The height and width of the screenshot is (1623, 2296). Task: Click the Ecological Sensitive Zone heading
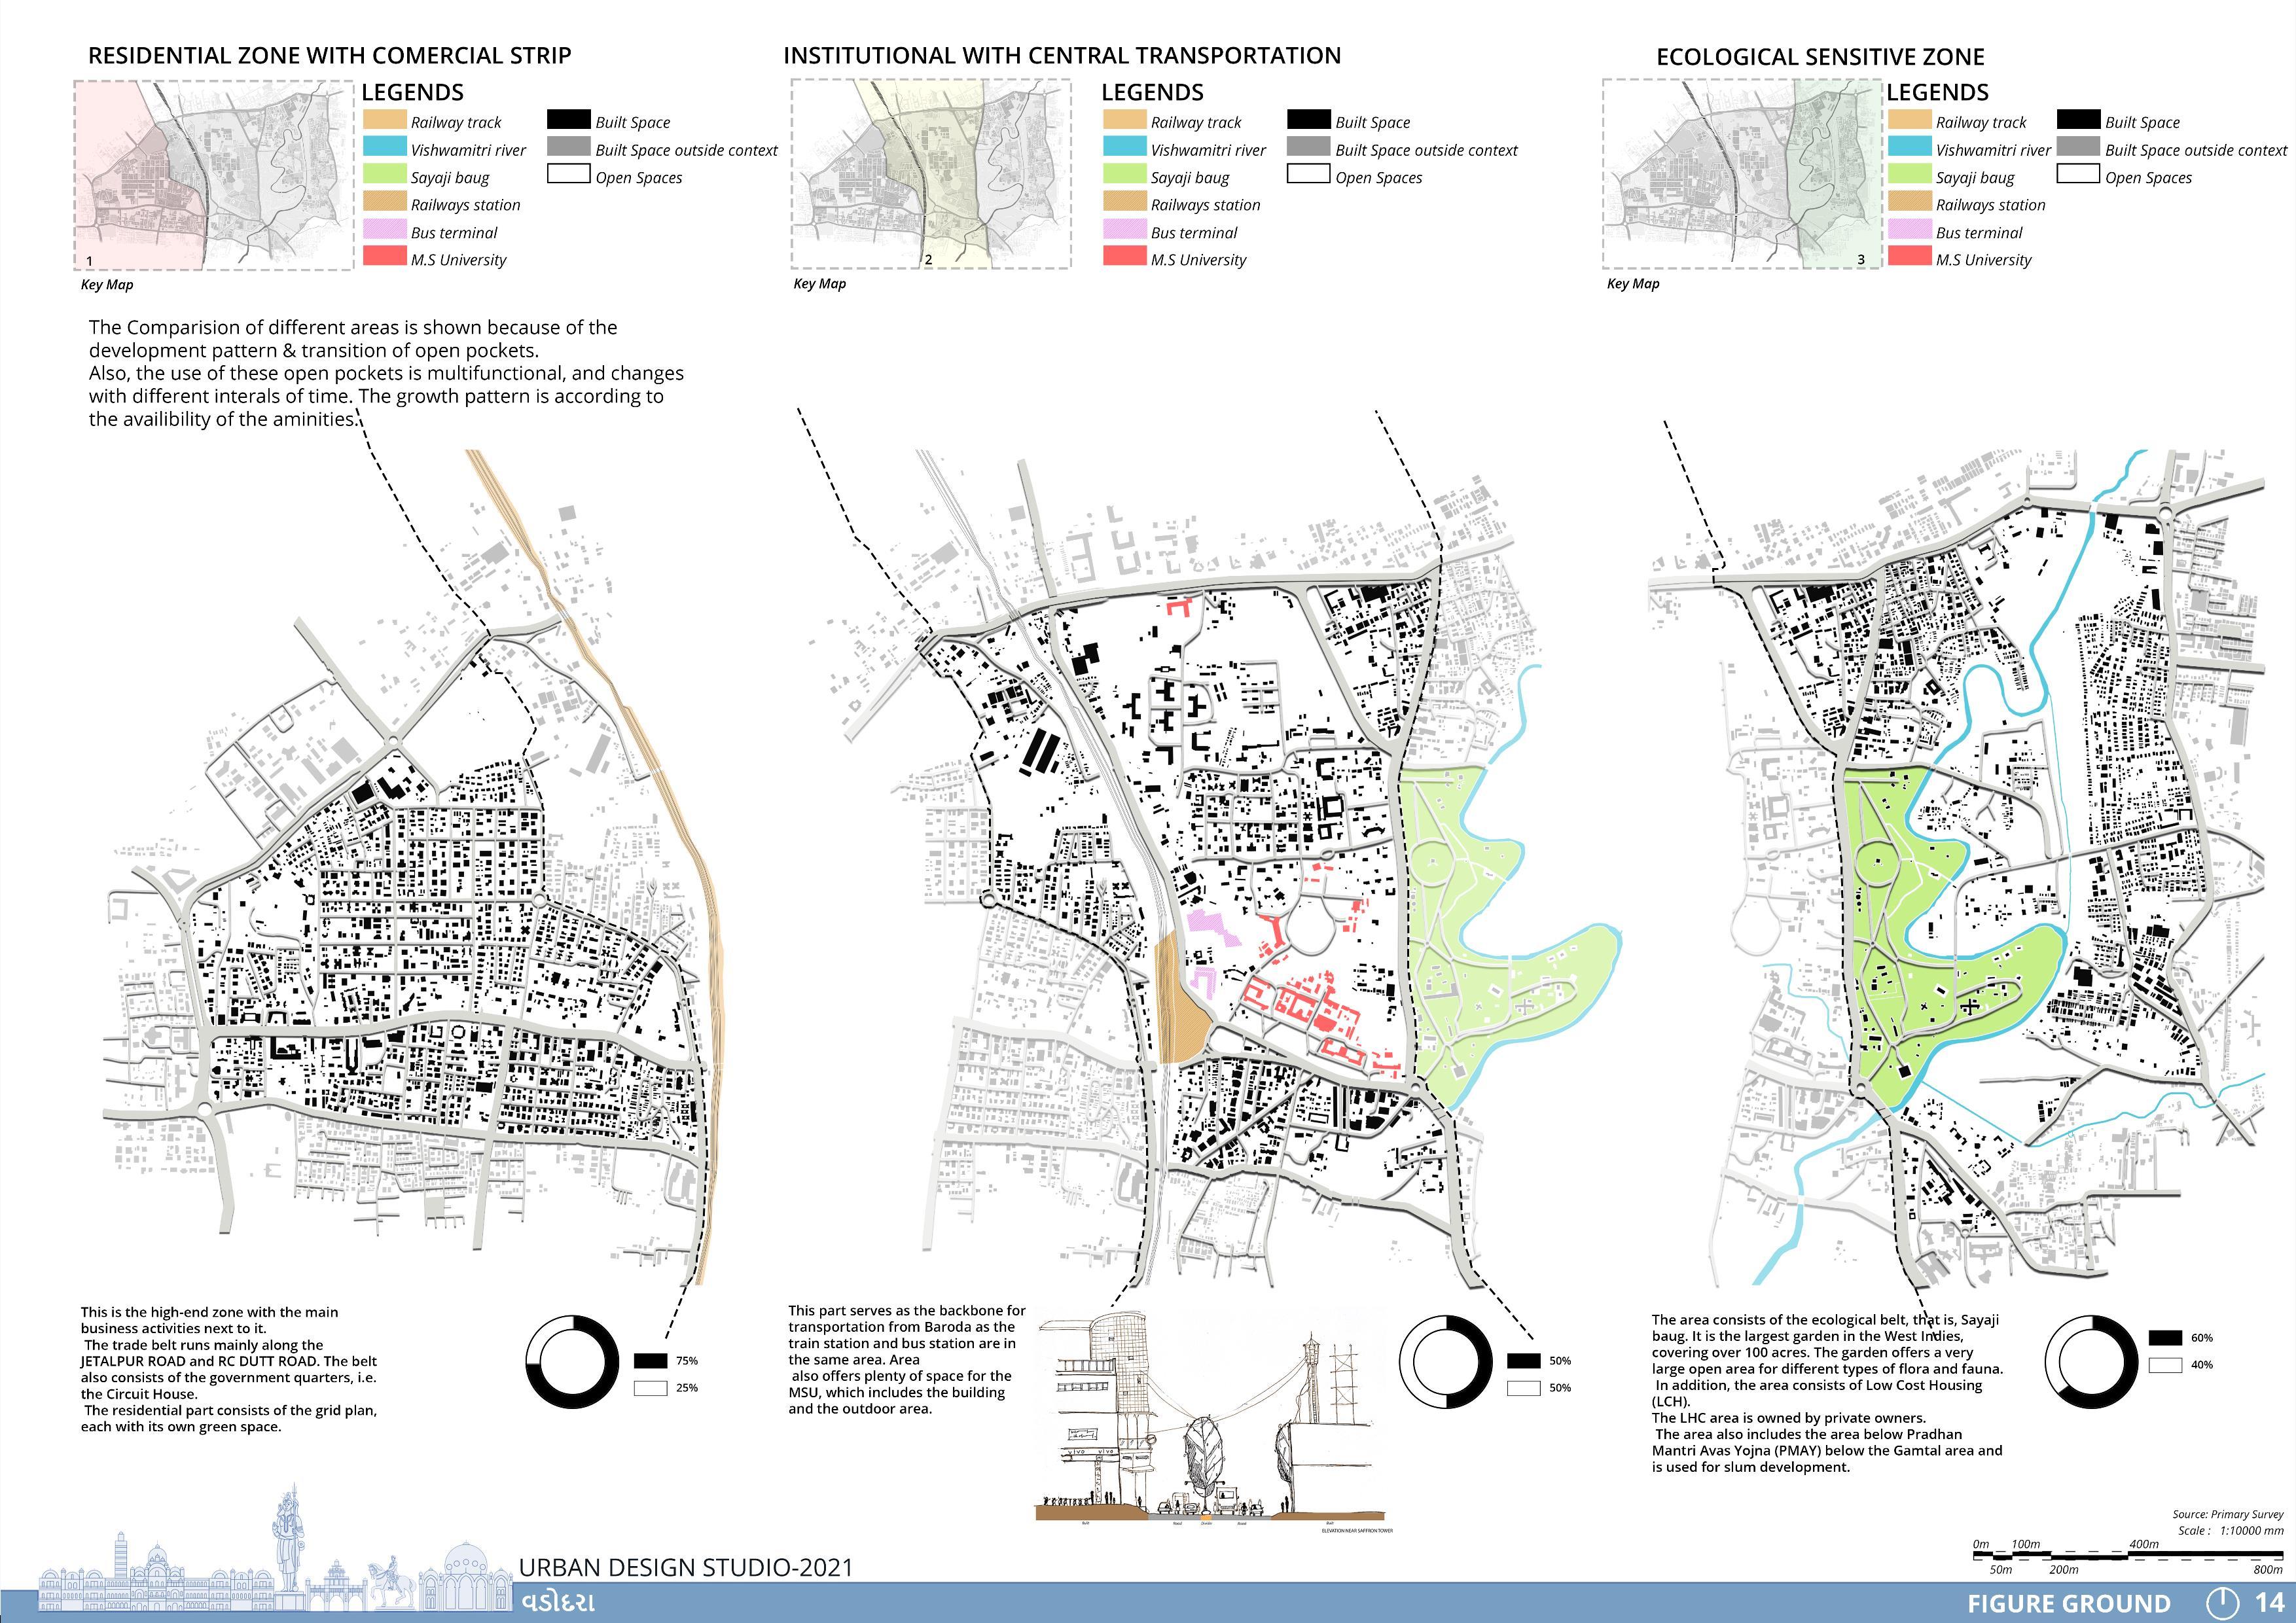1820,57
